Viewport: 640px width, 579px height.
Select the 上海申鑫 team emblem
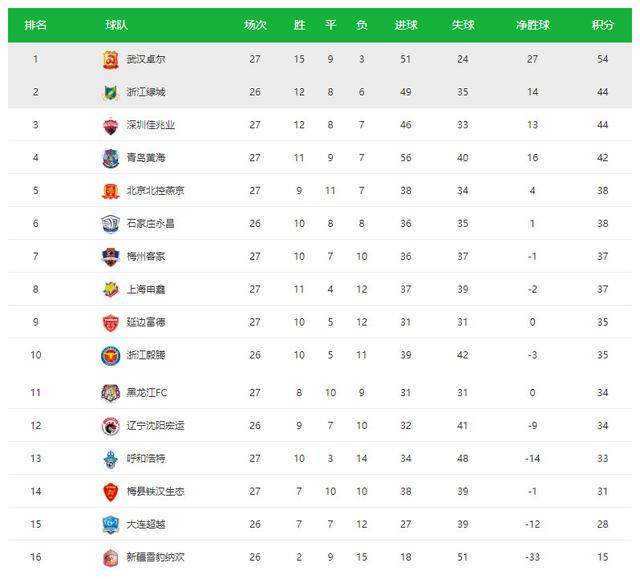[110, 290]
